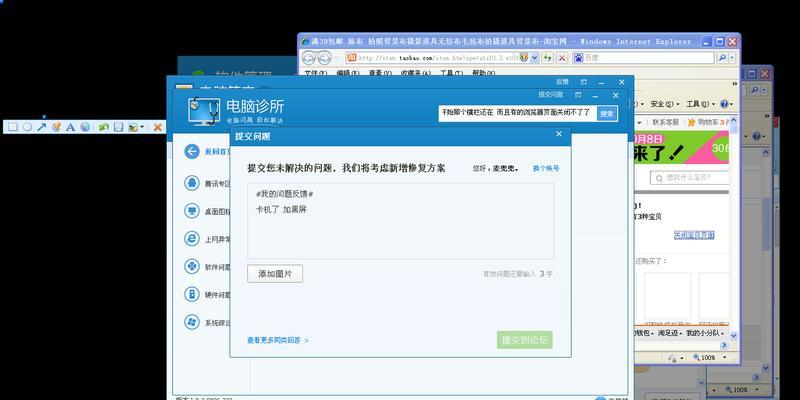
Task: Select the rectangle tool in screenshot toolbar
Action: [13, 127]
